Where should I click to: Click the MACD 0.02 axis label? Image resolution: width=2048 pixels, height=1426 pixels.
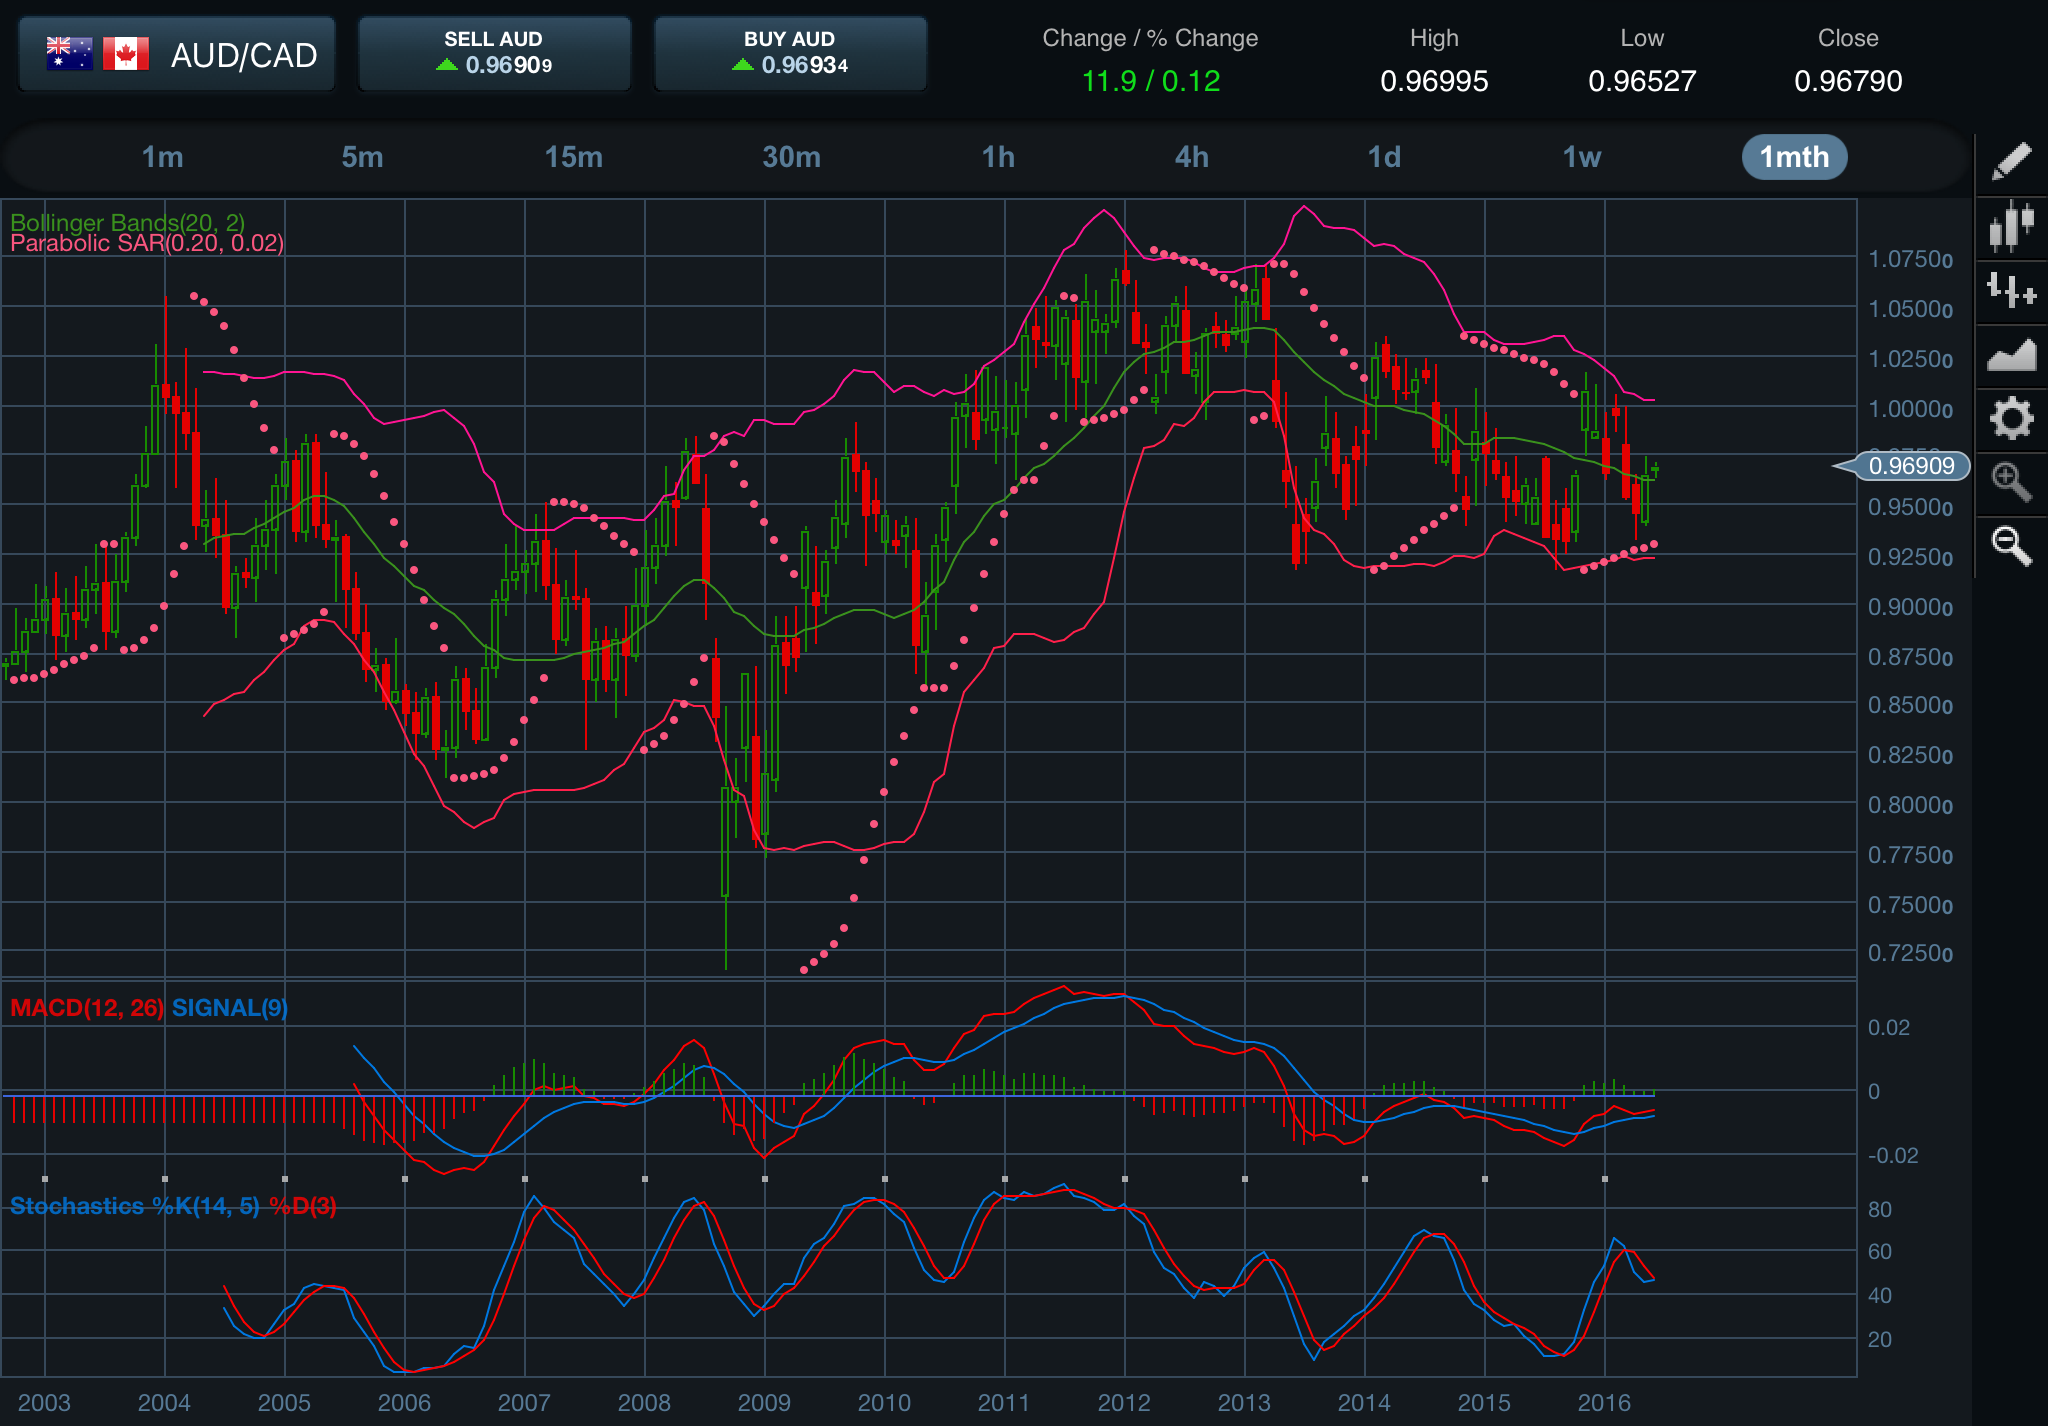[x=1889, y=1027]
